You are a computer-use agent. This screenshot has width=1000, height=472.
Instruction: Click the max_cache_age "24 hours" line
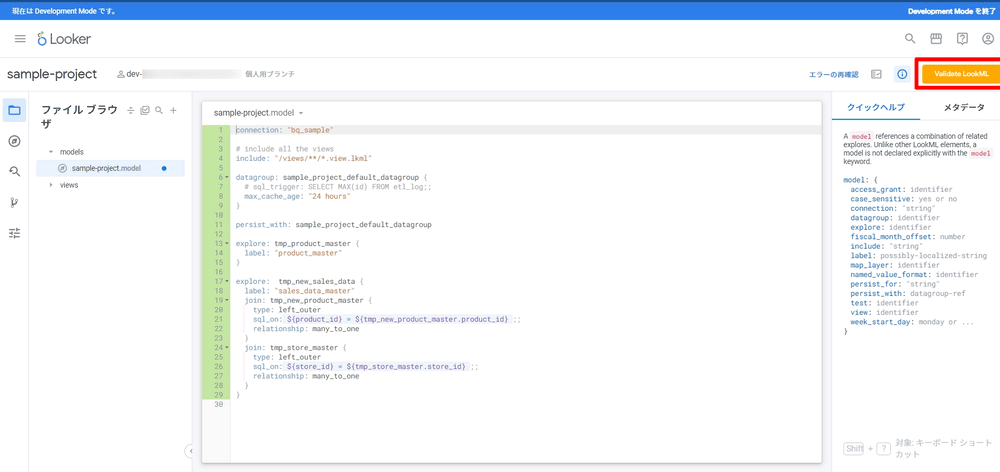[297, 196]
